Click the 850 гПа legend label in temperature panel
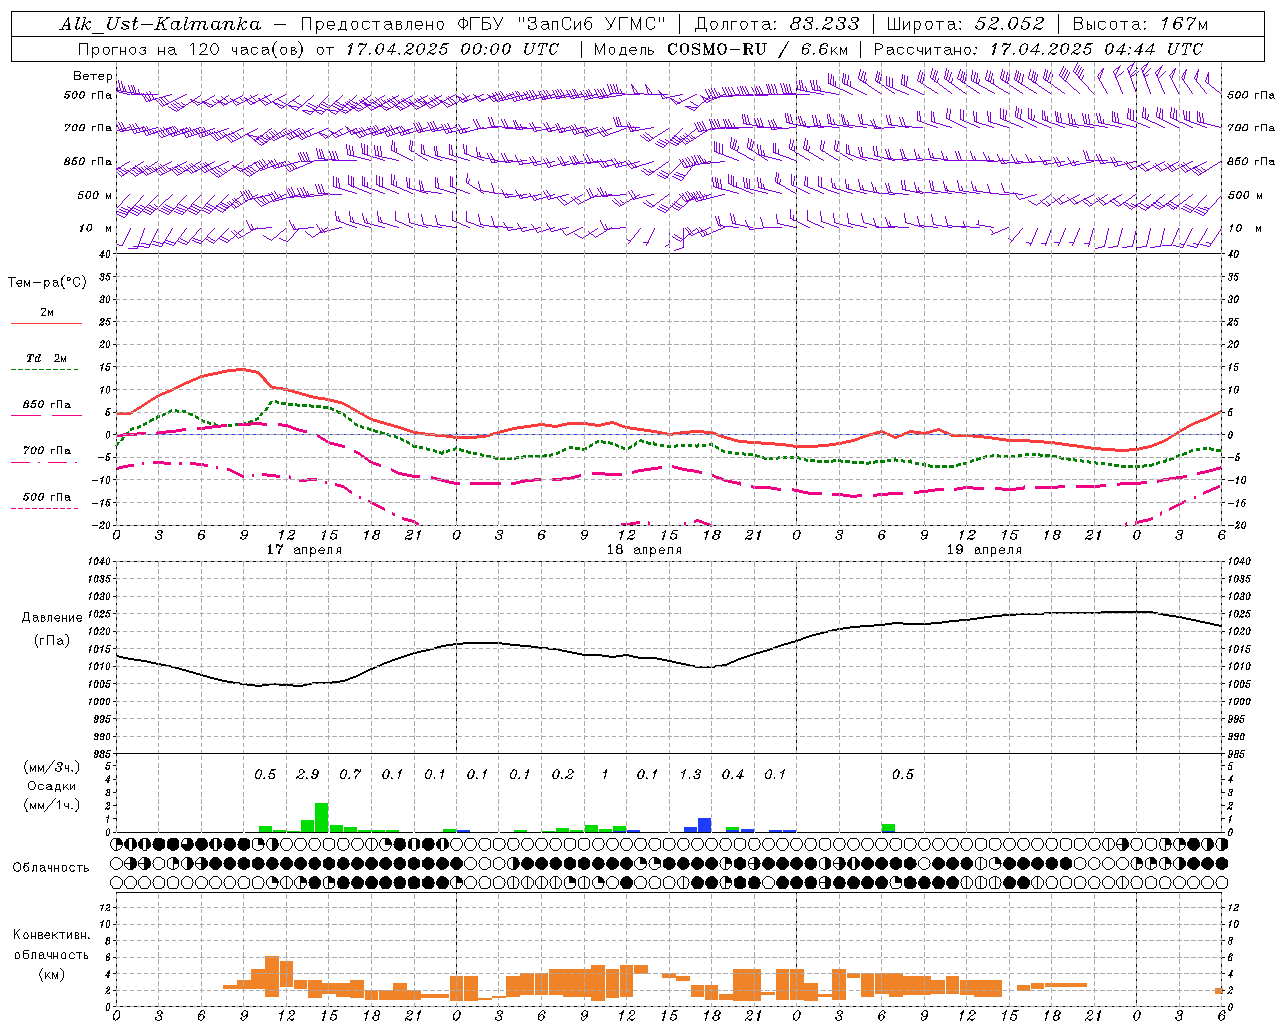Viewport: 1280px width, 1024px height. click(47, 405)
